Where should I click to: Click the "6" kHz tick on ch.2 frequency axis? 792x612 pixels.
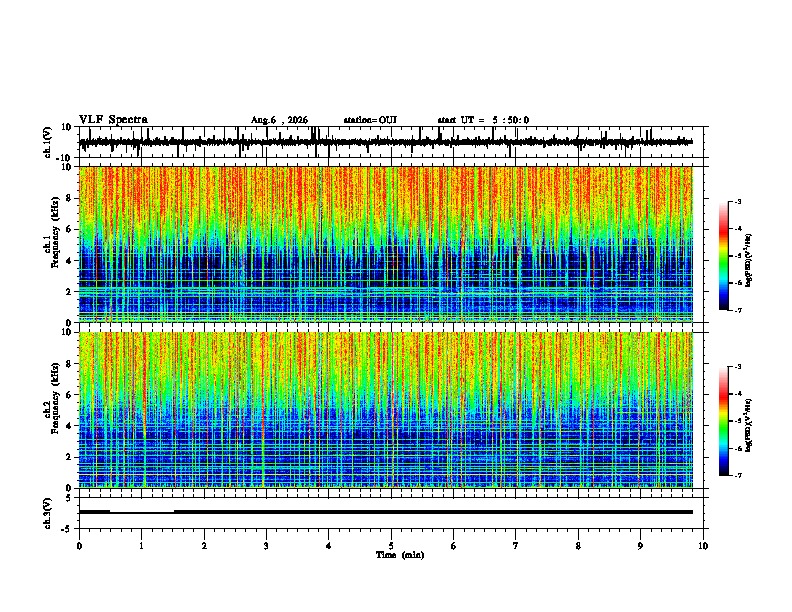69,395
